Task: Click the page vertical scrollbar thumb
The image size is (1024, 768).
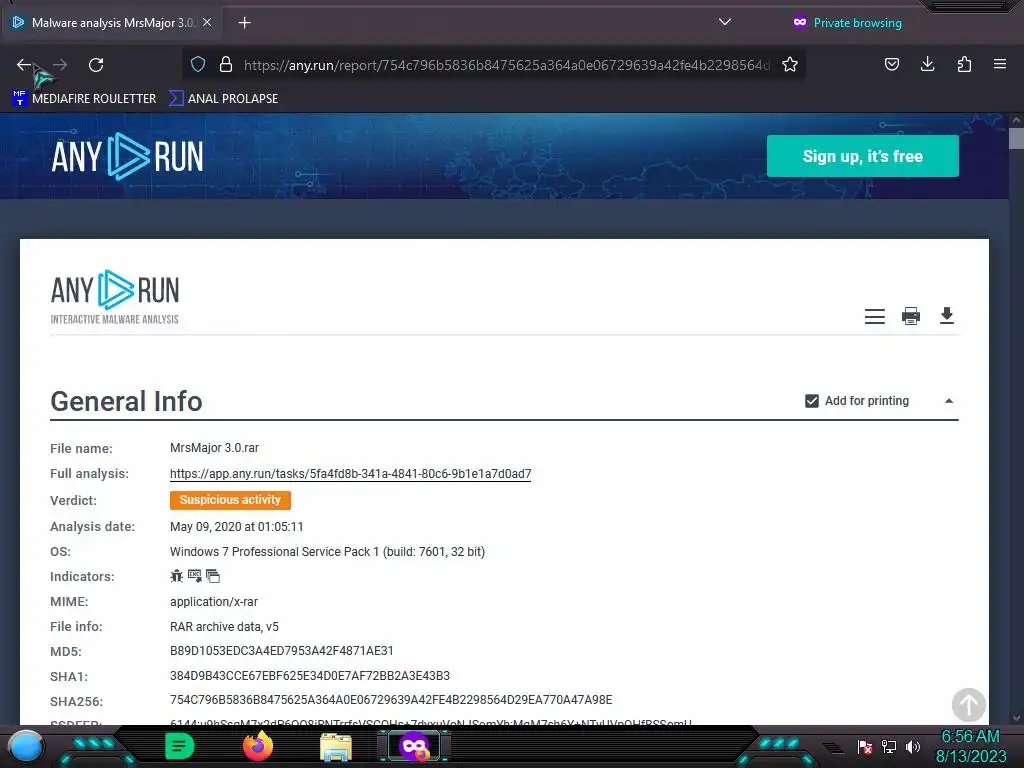Action: coord(1016,138)
